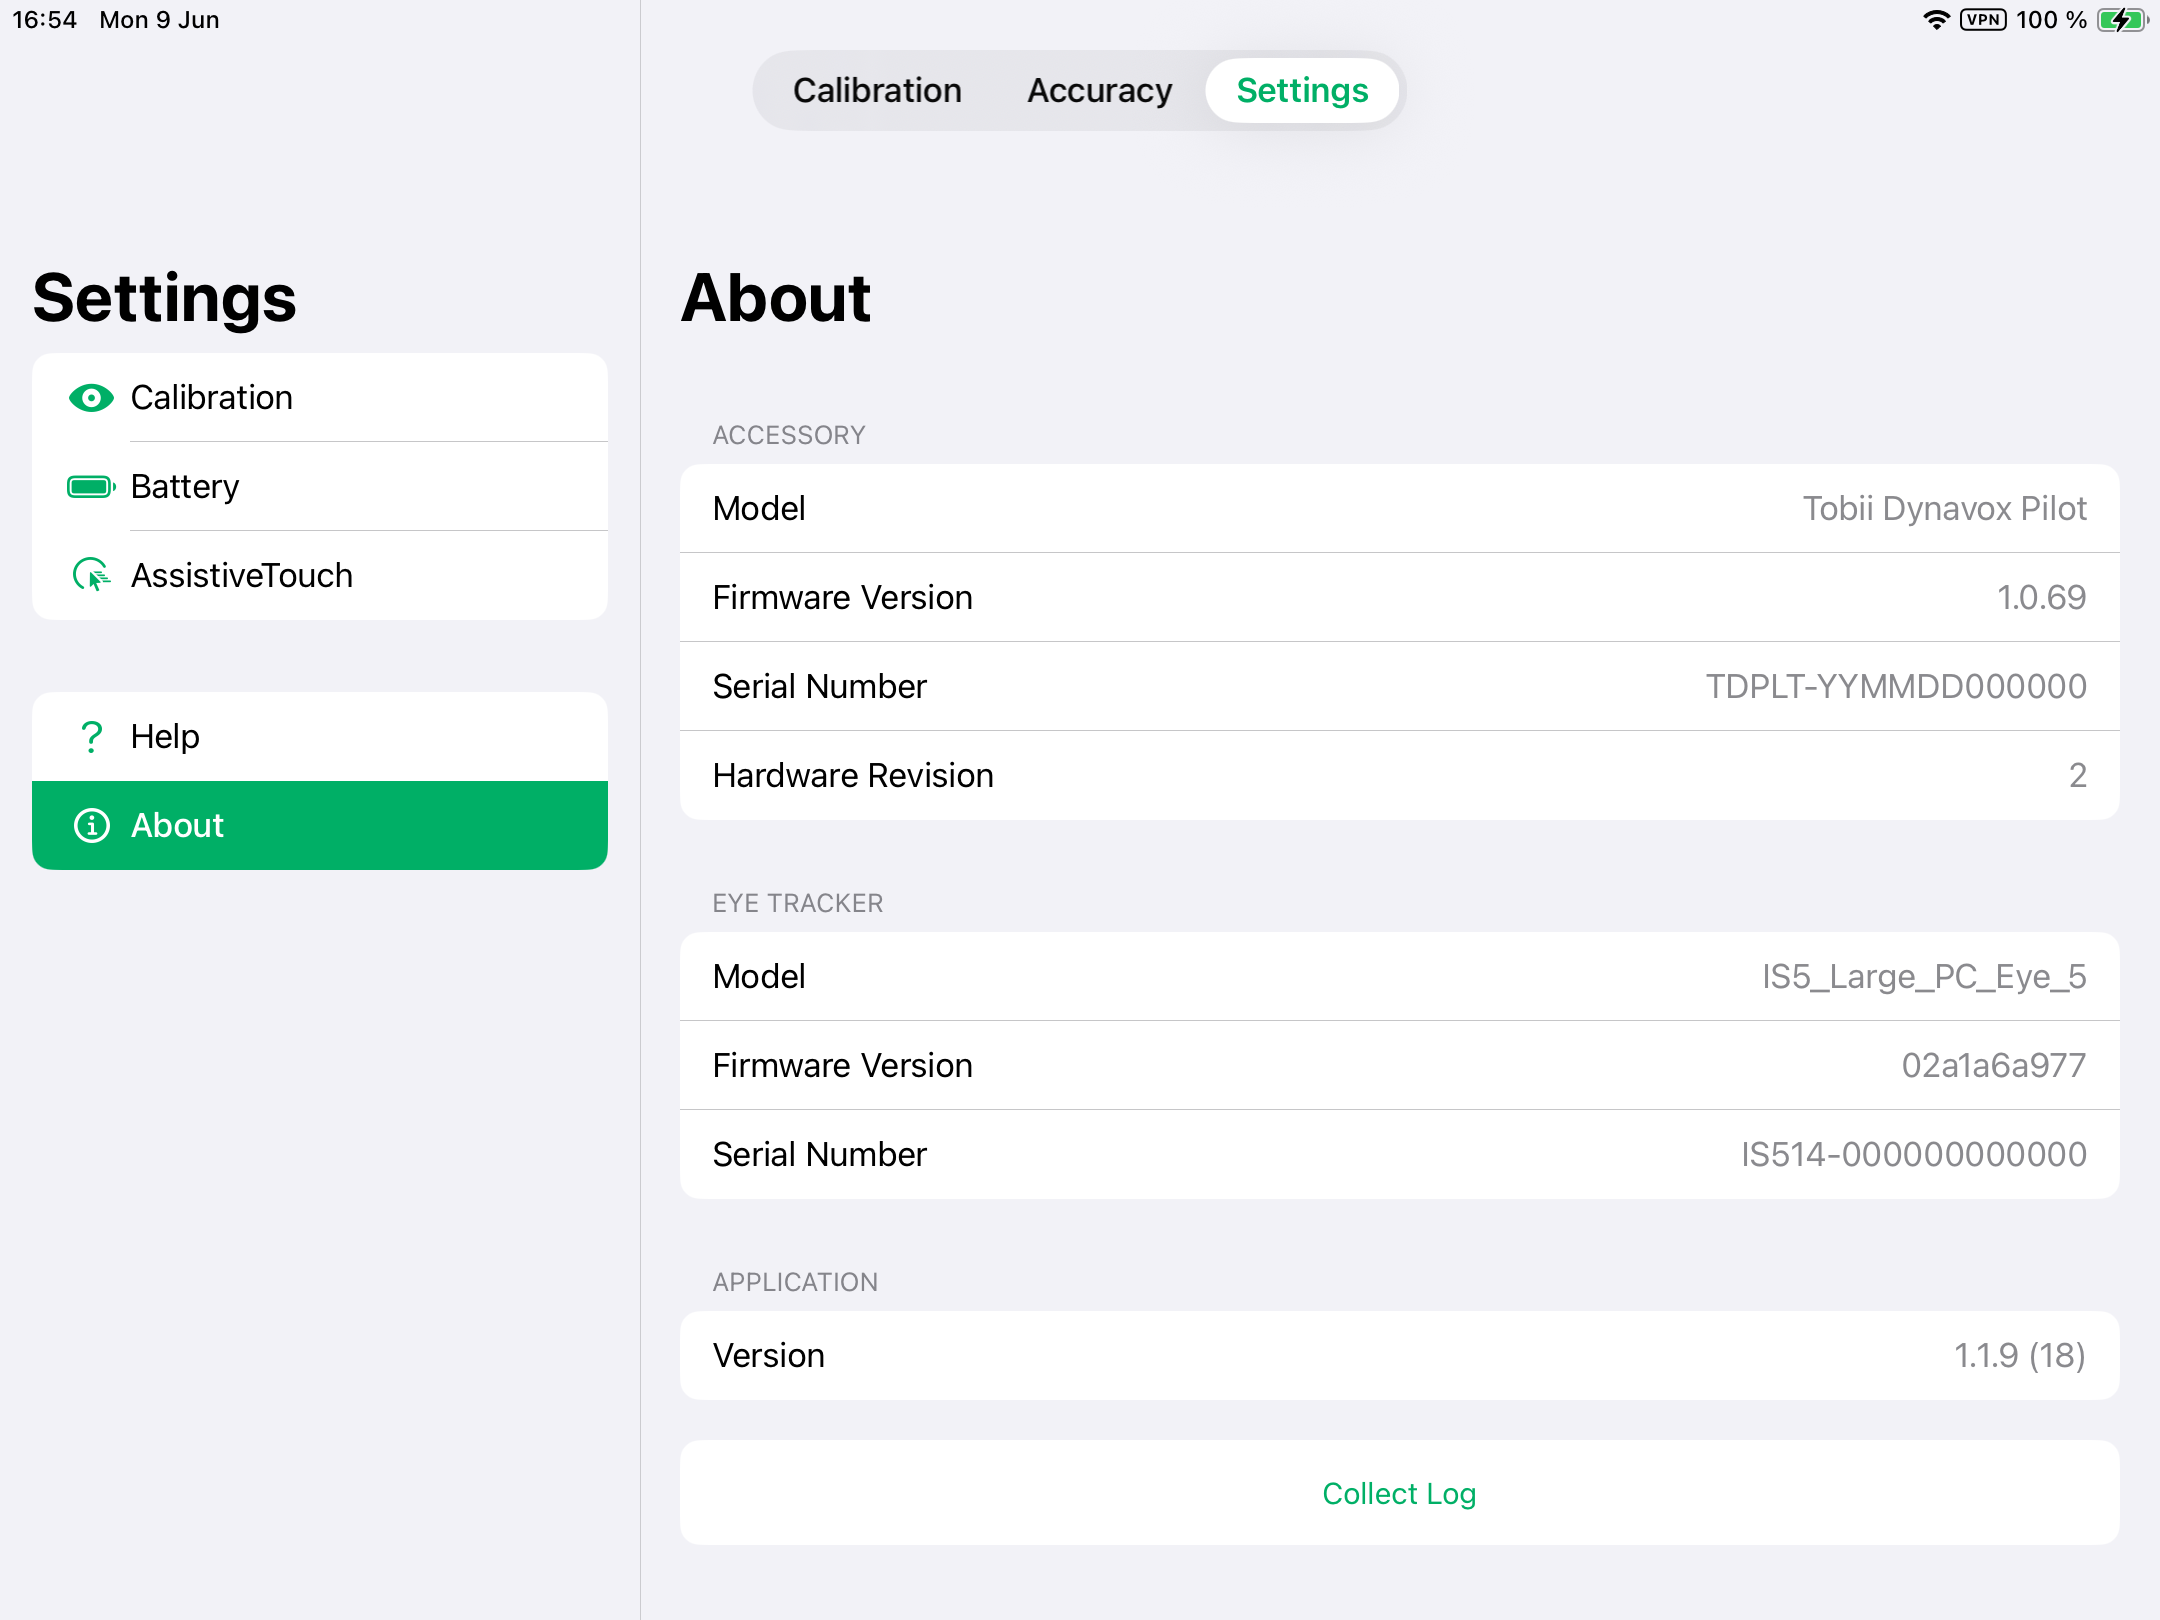2160x1620 pixels.
Task: Switch to the Calibration tab
Action: click(877, 91)
